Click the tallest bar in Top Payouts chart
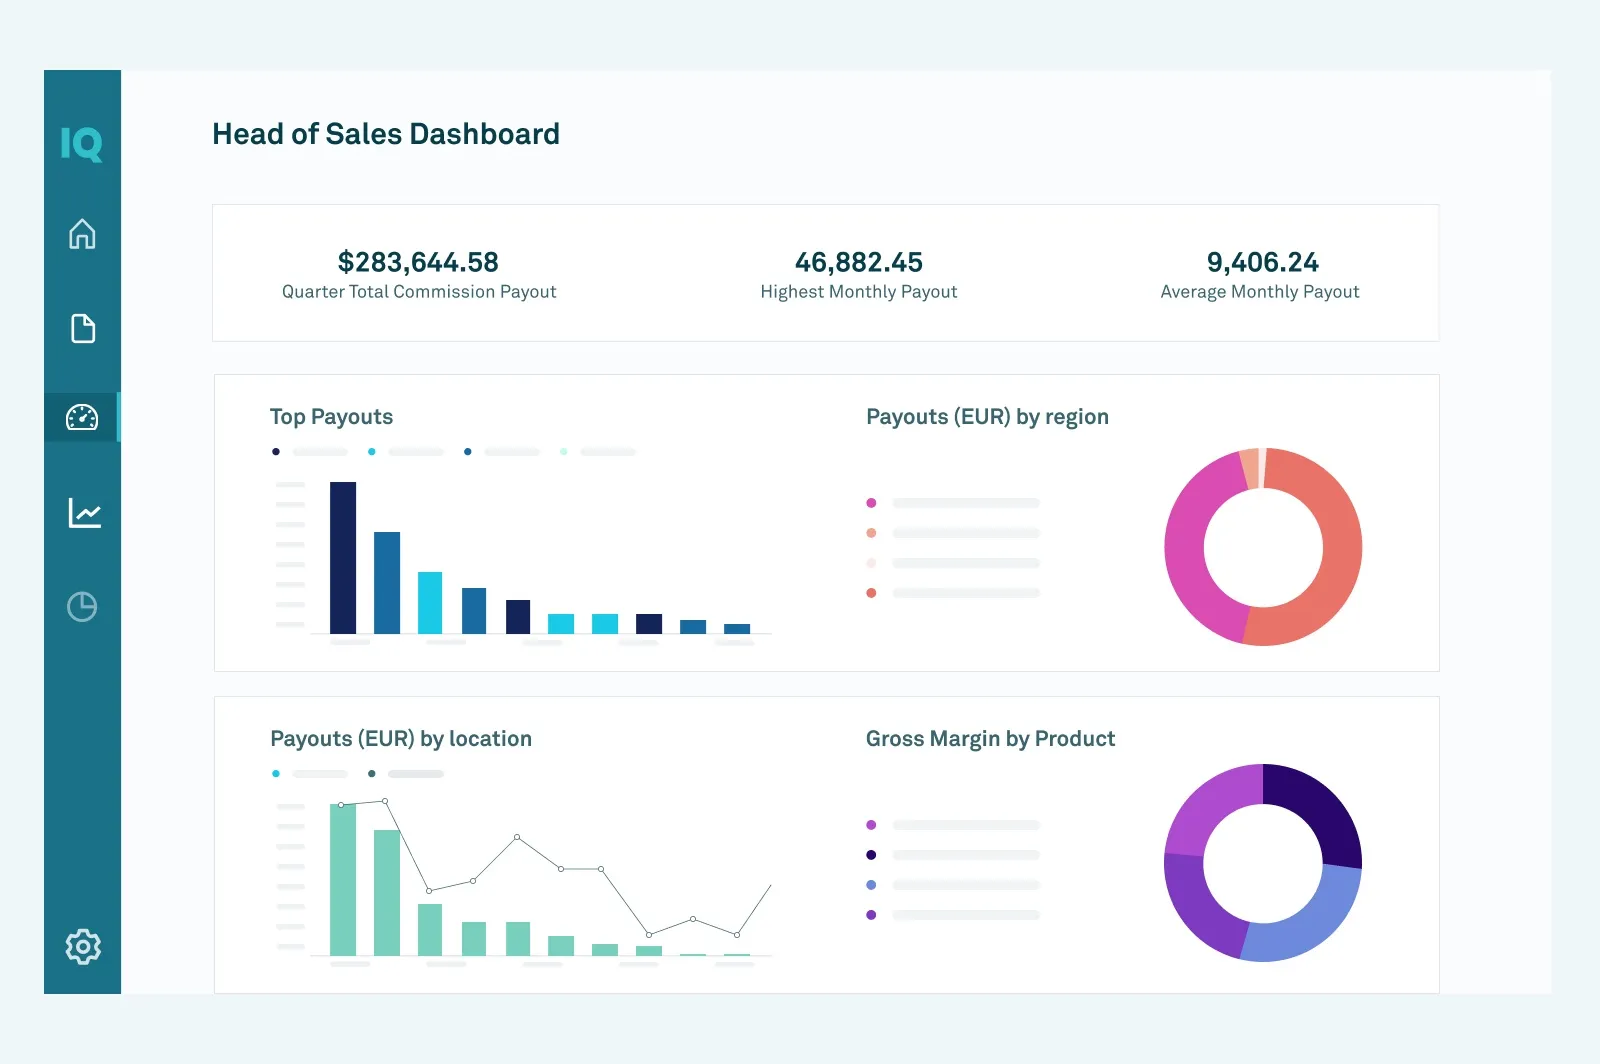 (x=344, y=555)
